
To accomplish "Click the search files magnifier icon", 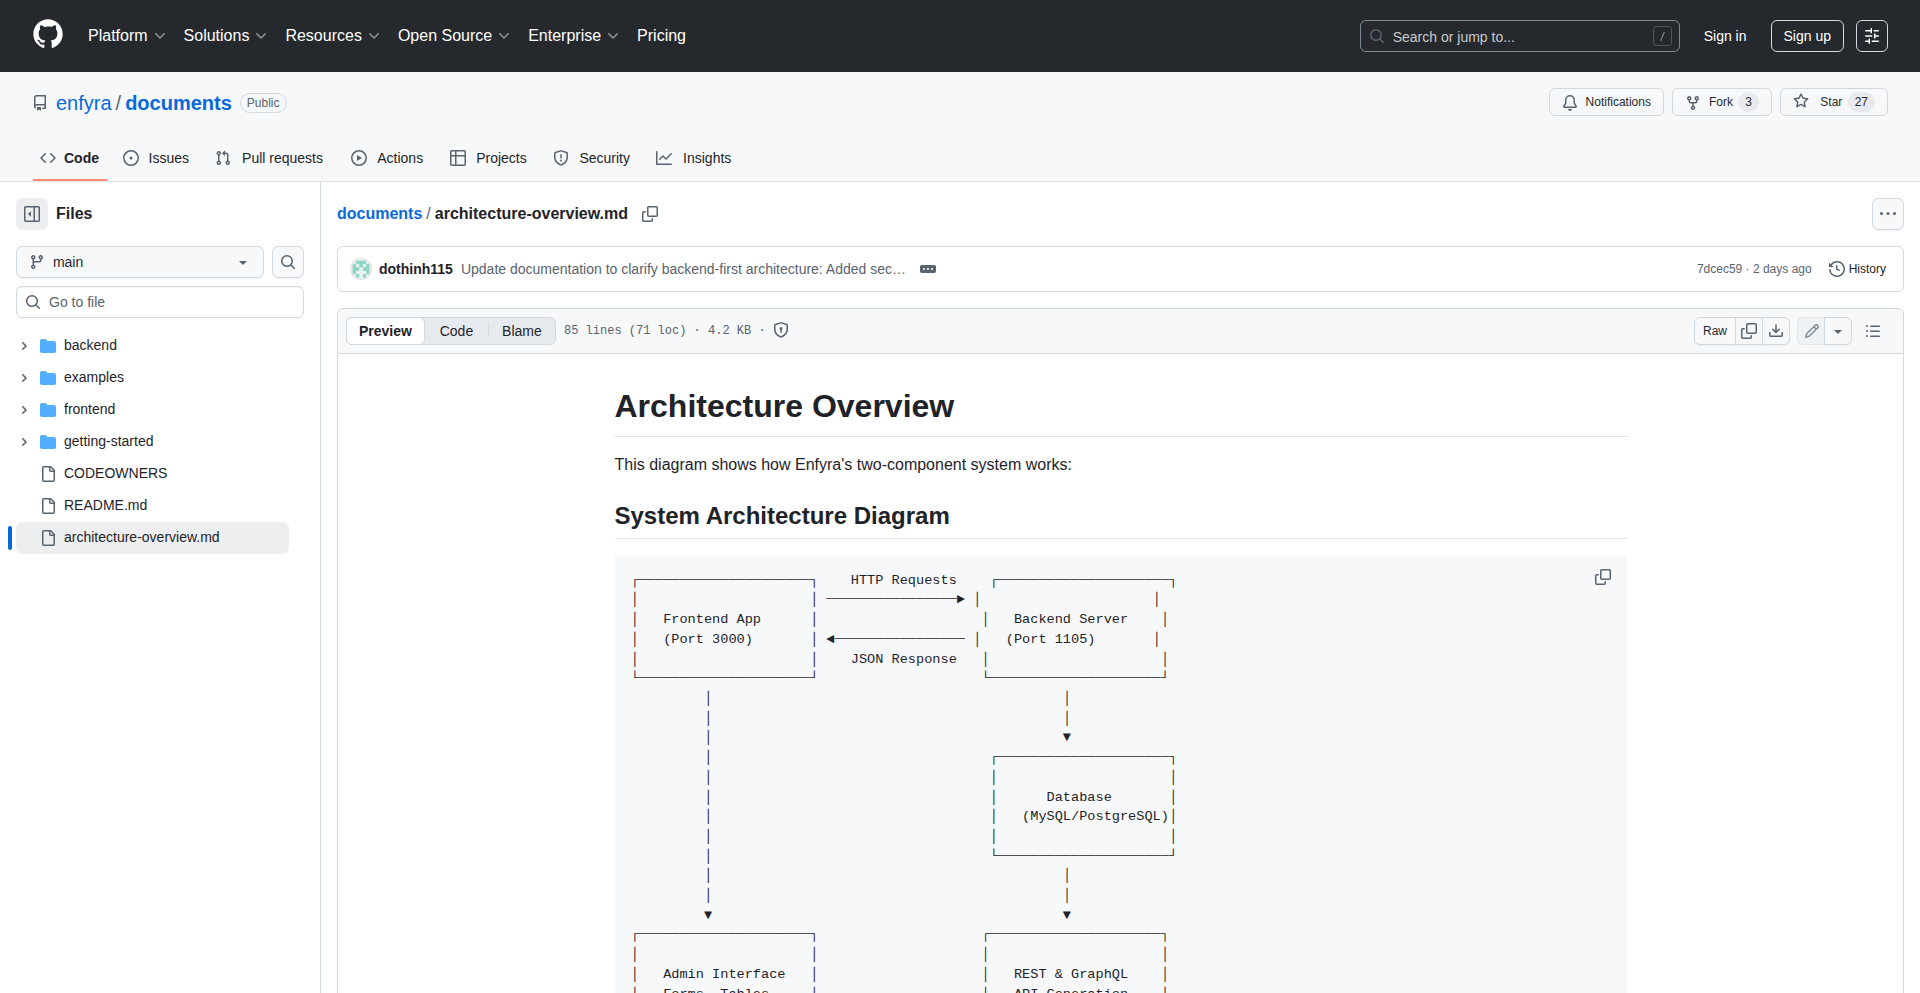I will [288, 262].
